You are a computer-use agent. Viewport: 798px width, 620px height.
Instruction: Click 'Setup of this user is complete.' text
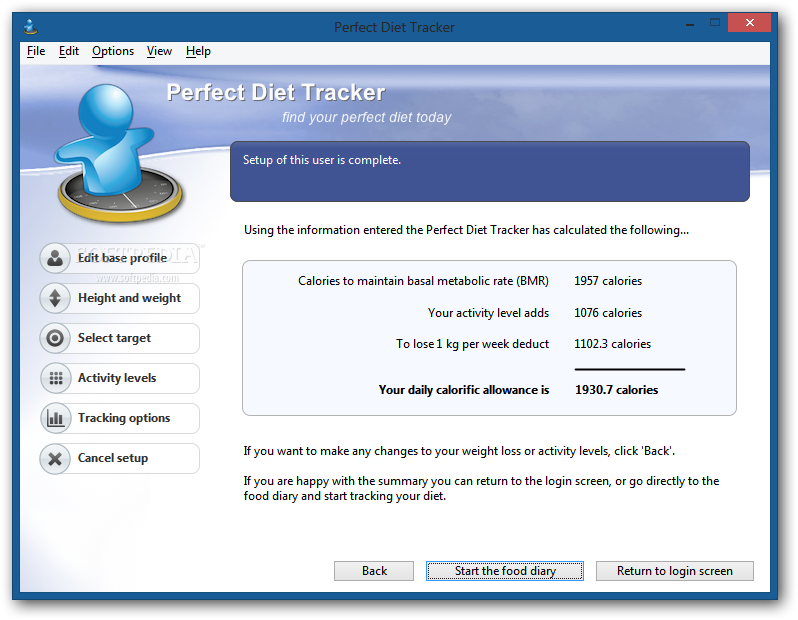coord(322,160)
